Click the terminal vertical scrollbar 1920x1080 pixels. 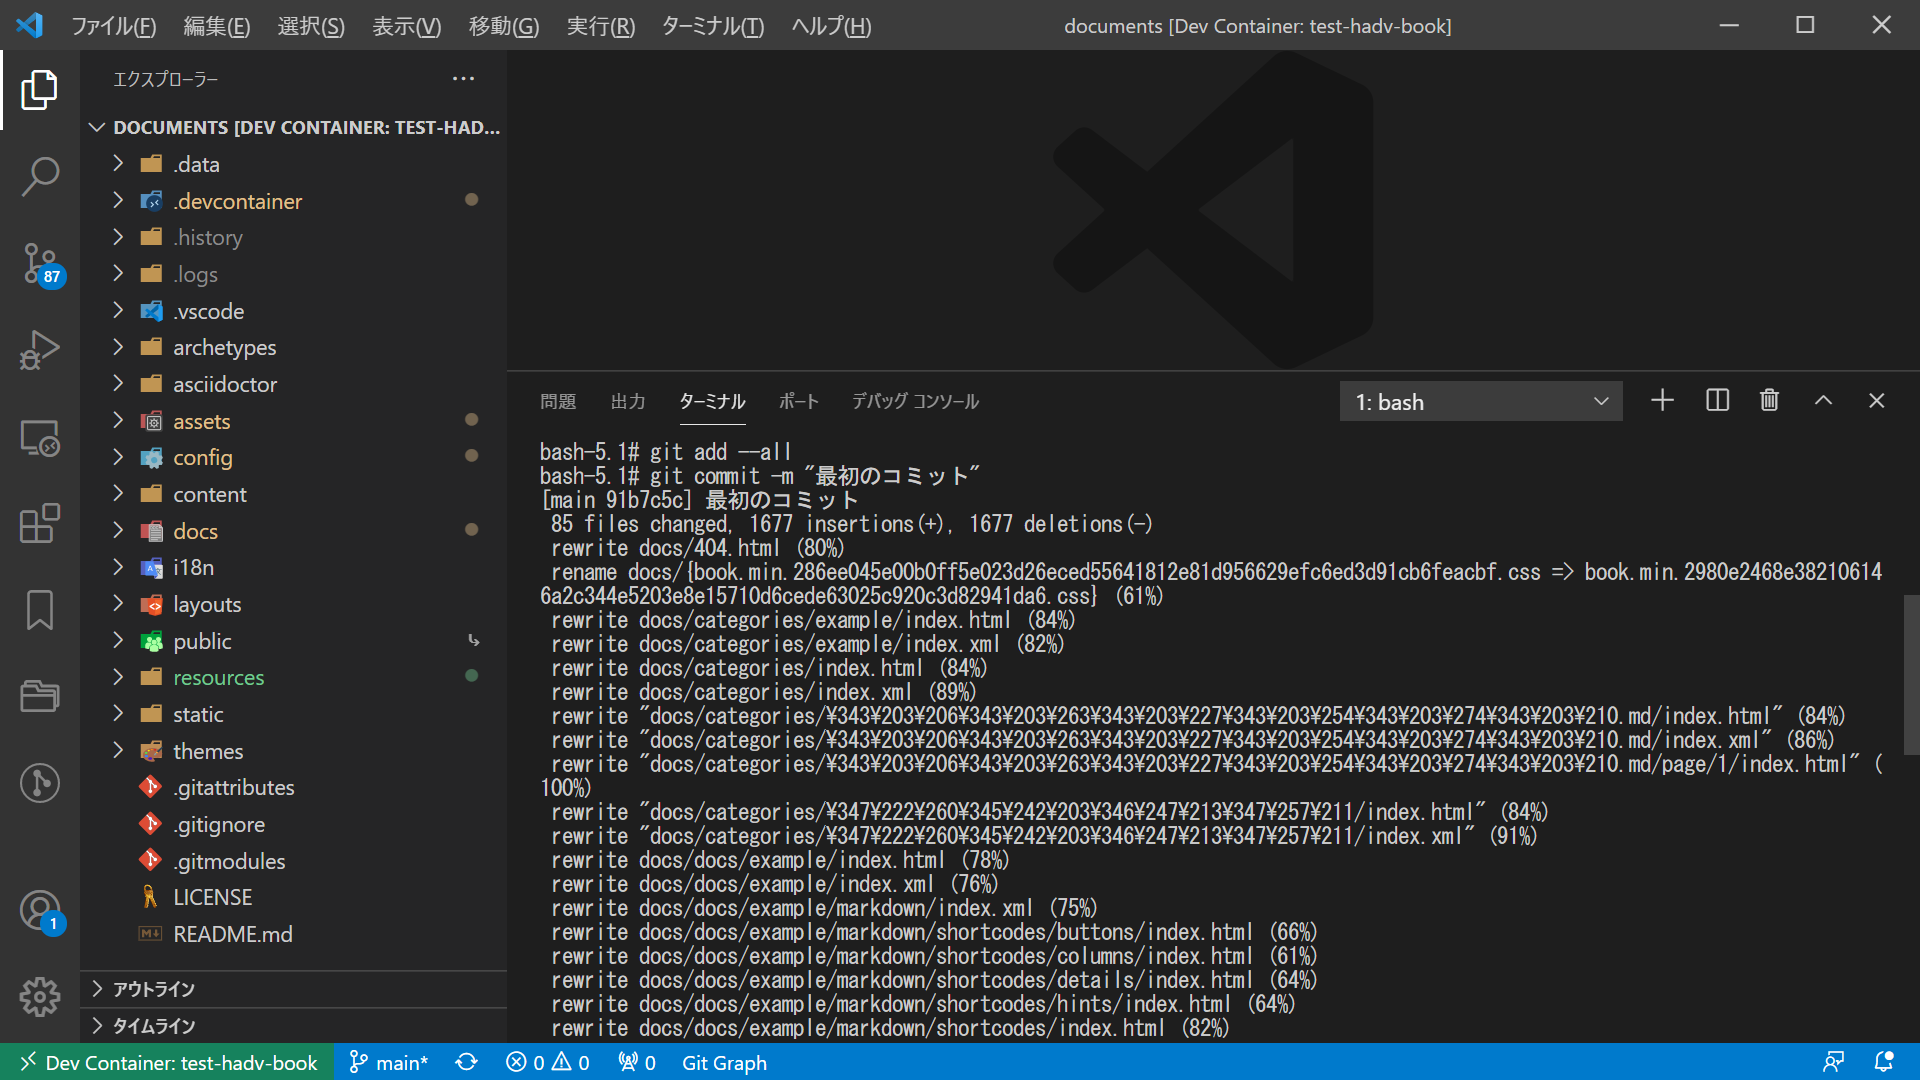1912,675
